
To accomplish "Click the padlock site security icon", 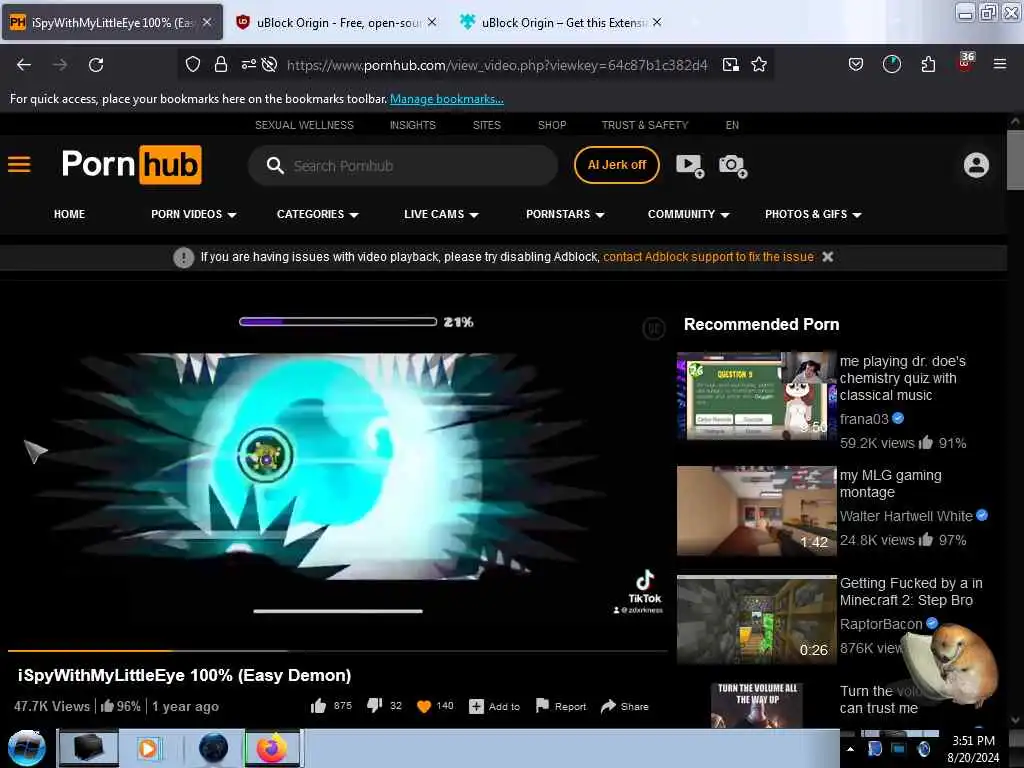I will [221, 64].
